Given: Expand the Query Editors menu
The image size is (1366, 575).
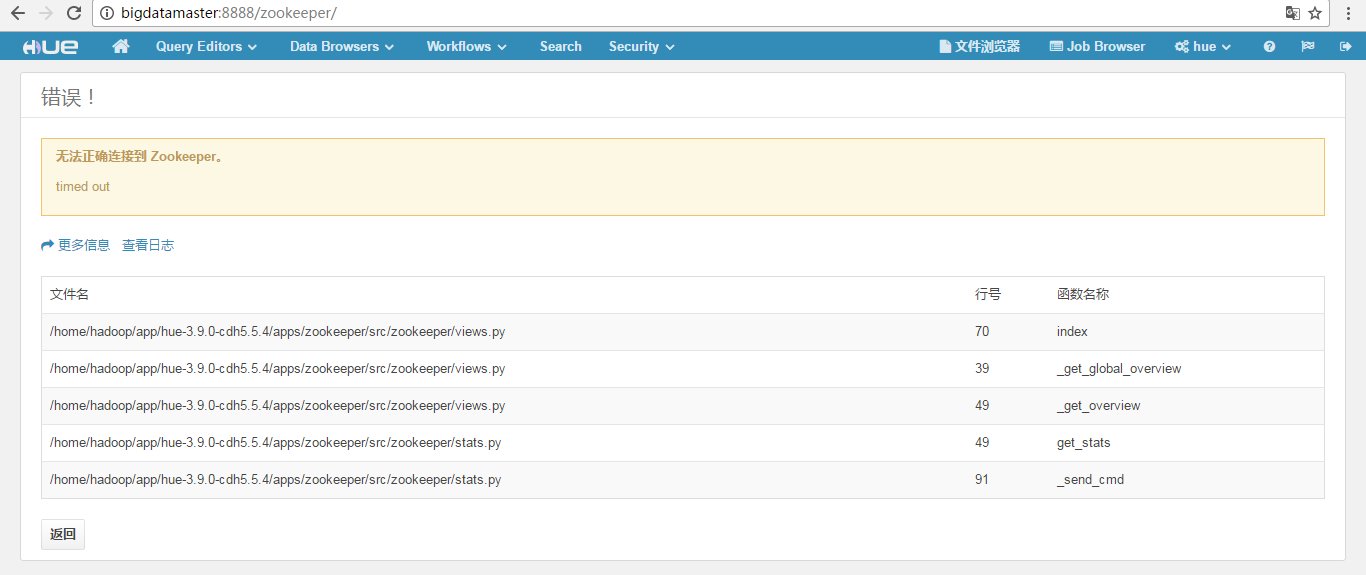Looking at the screenshot, I should point(206,46).
